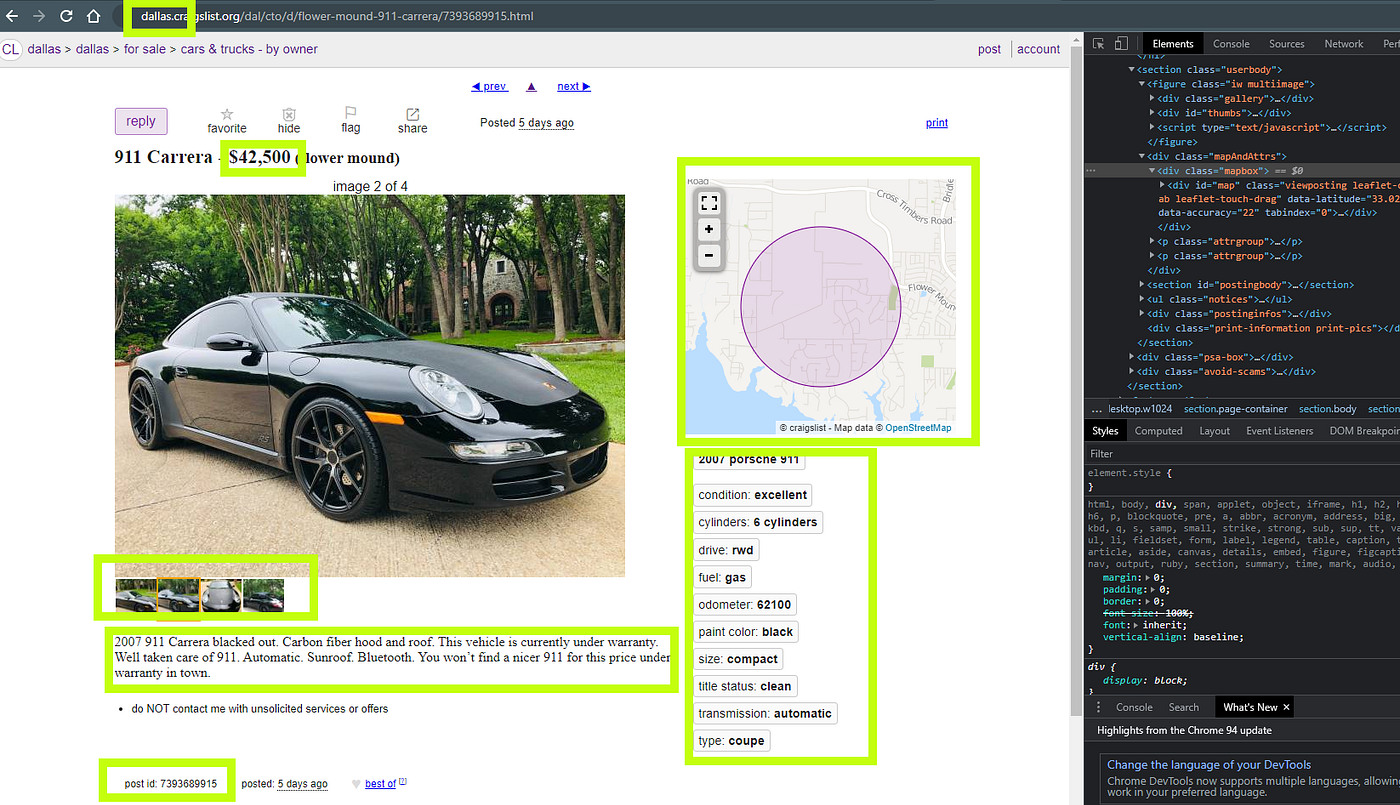Toggle the DevTools device toolbar icon
This screenshot has height=805, width=1400.
(x=1121, y=43)
